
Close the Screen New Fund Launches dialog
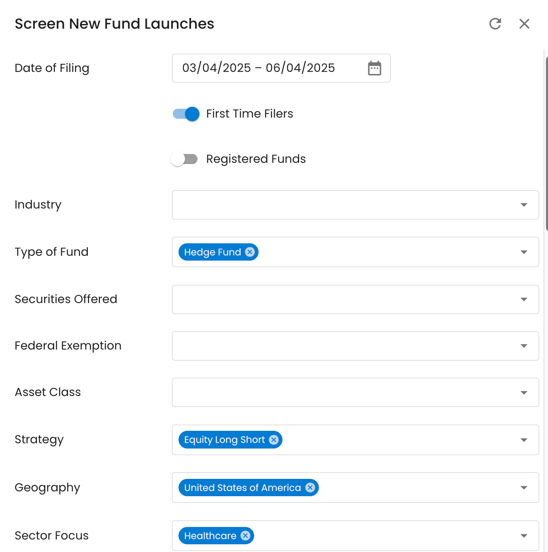pos(524,24)
